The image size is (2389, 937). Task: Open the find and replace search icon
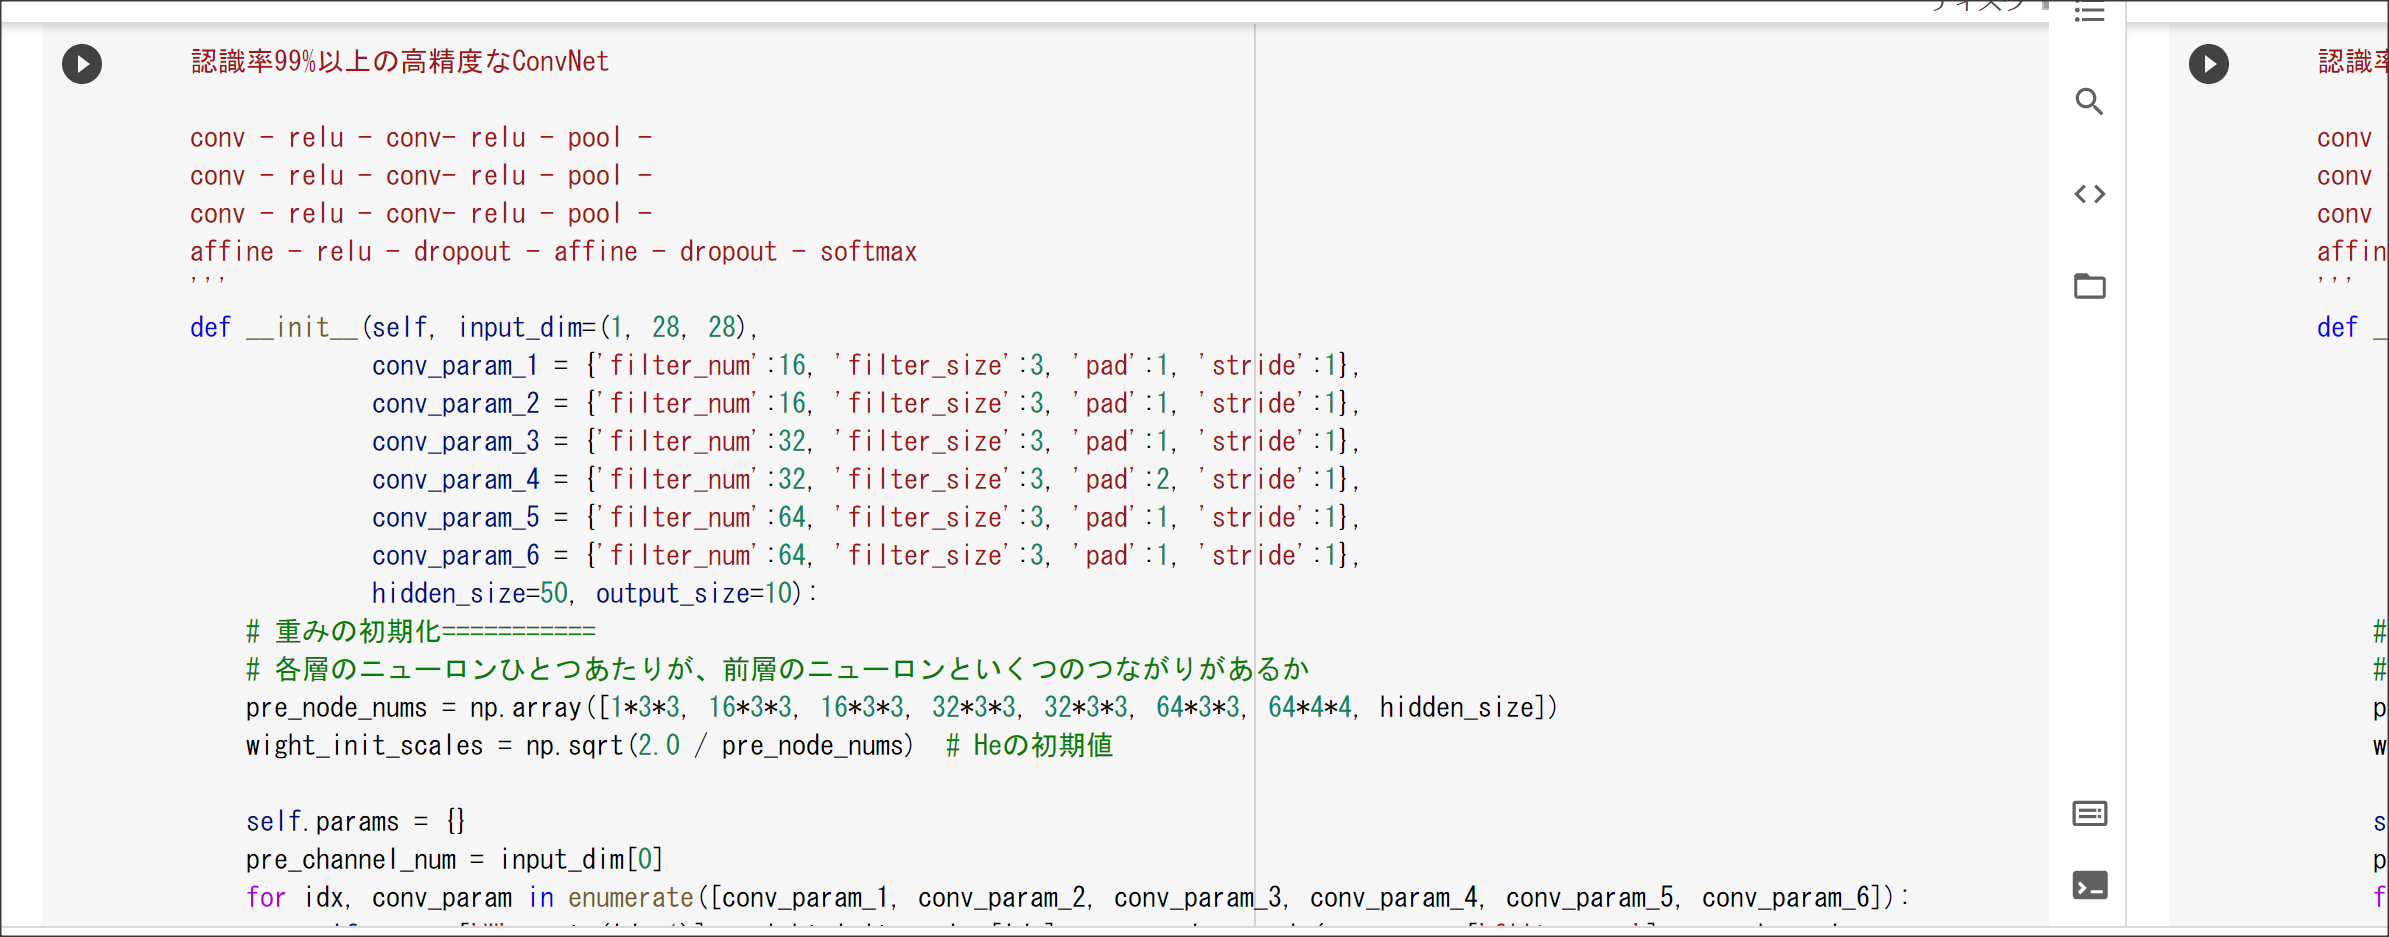click(x=2089, y=101)
